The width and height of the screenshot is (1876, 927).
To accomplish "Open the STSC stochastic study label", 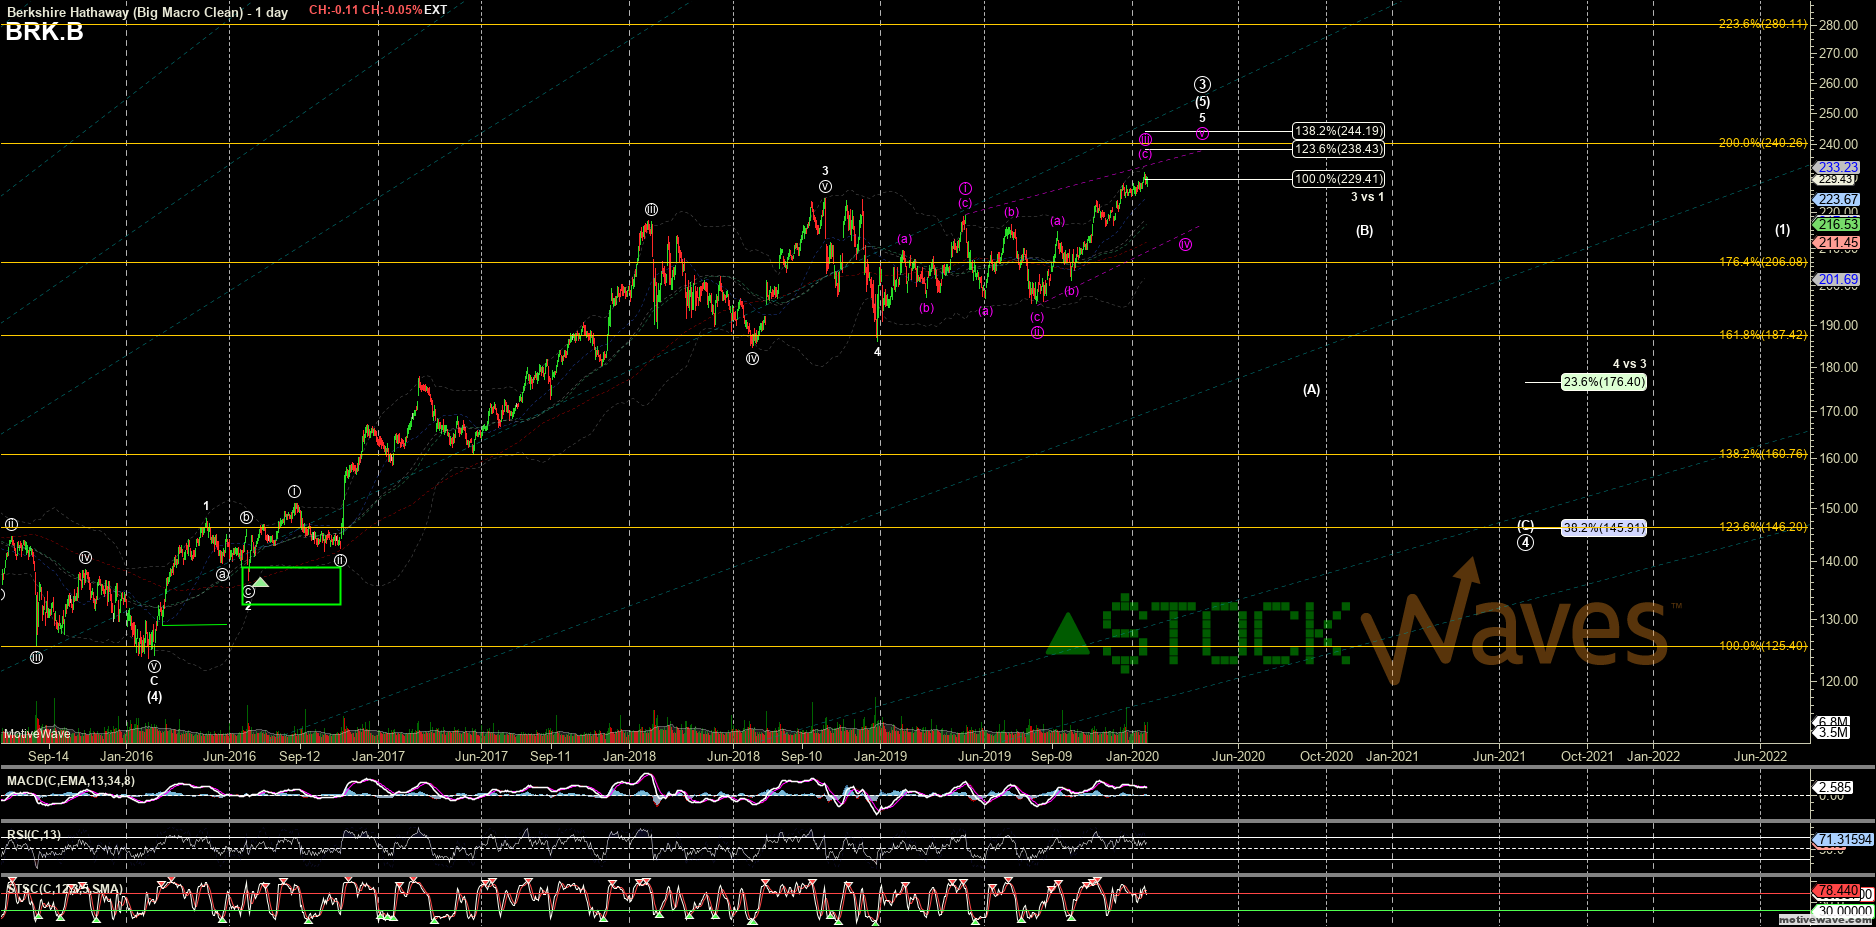I will coord(65,889).
